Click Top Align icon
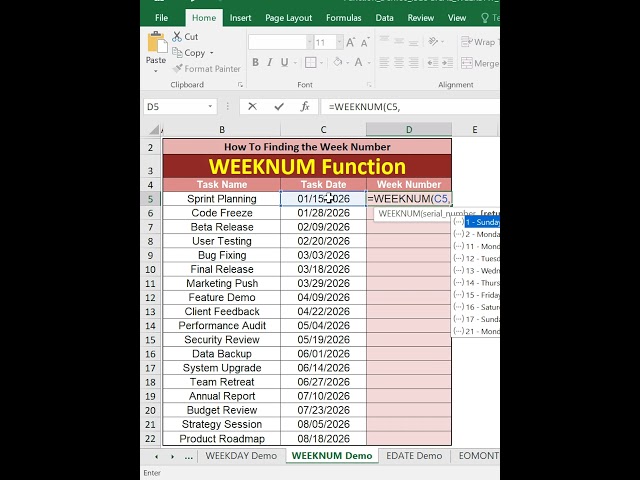 coord(384,41)
